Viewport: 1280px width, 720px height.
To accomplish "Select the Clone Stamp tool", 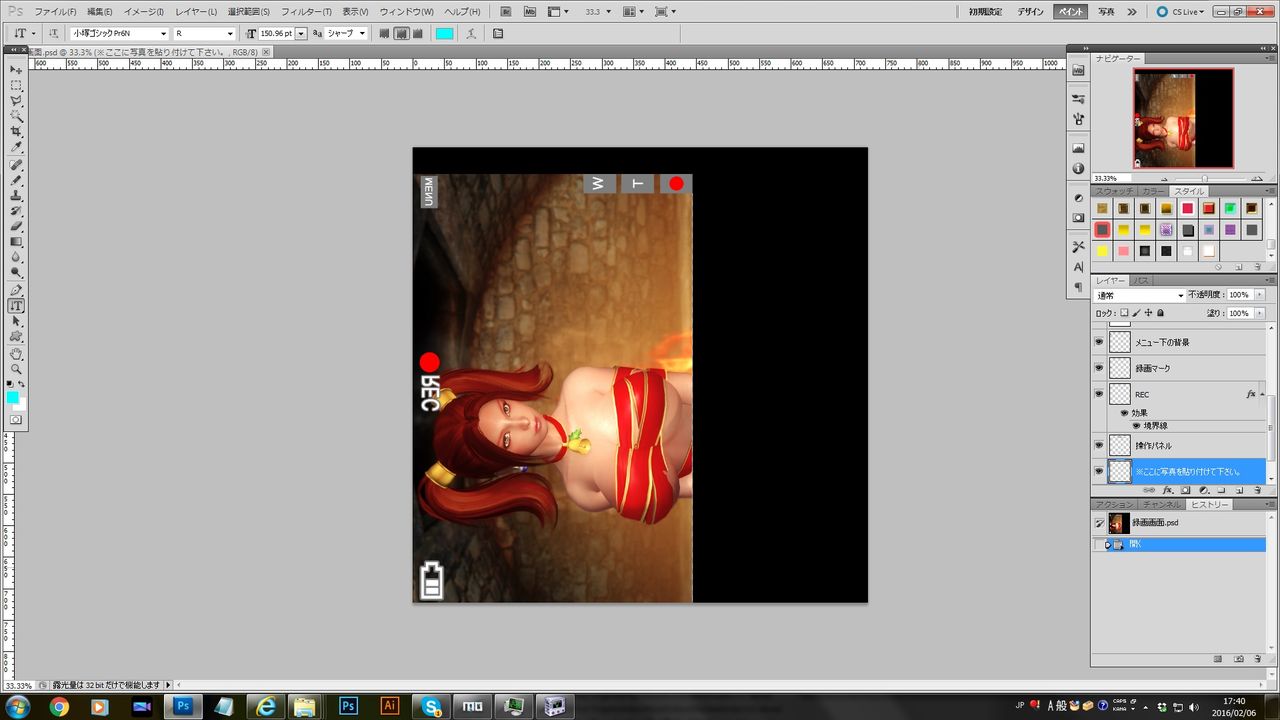I will [16, 195].
